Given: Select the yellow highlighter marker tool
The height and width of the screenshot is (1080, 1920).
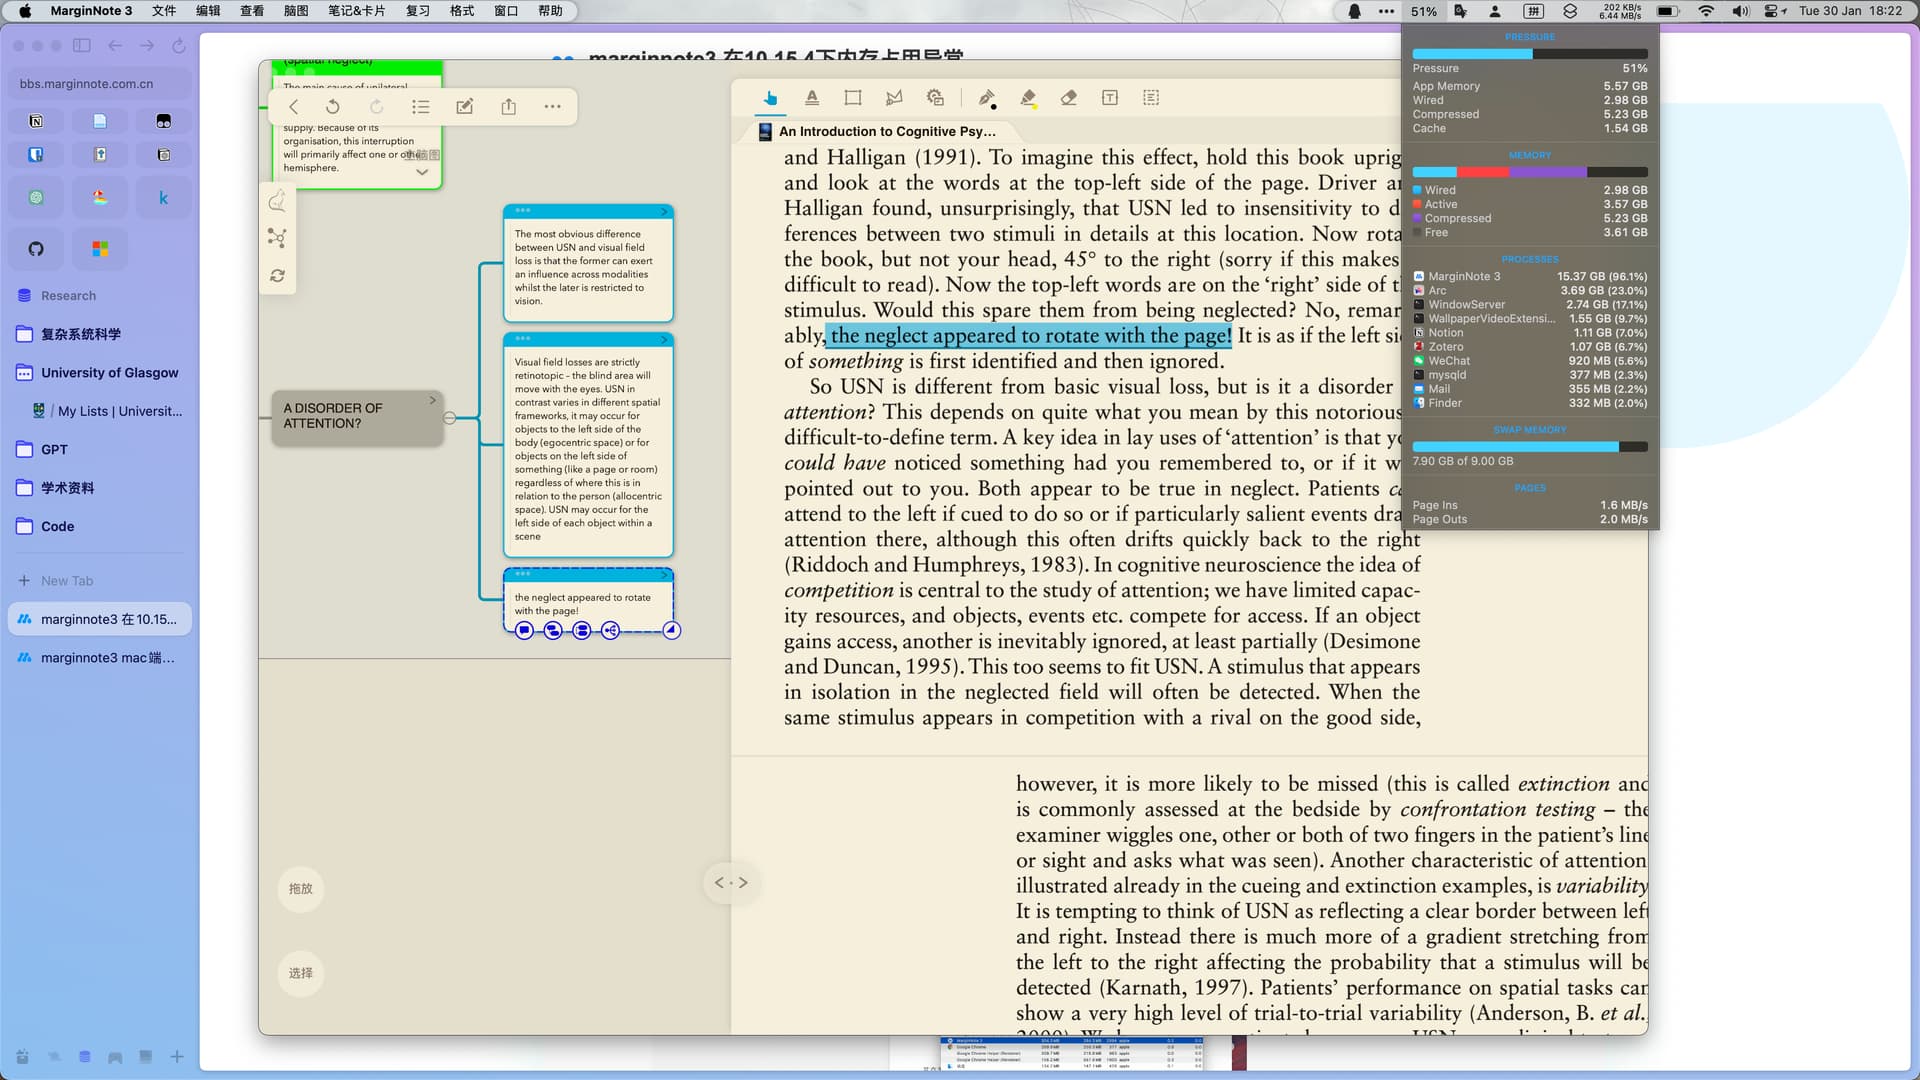Looking at the screenshot, I should [x=1028, y=98].
